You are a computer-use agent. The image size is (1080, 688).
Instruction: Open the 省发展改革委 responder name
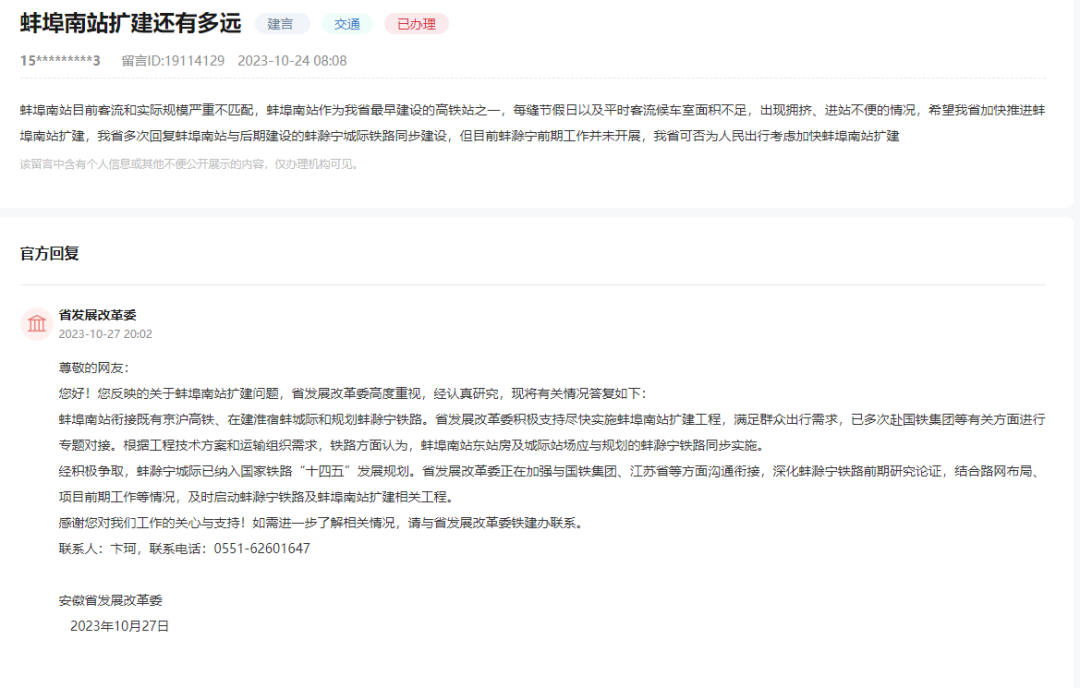[97, 314]
